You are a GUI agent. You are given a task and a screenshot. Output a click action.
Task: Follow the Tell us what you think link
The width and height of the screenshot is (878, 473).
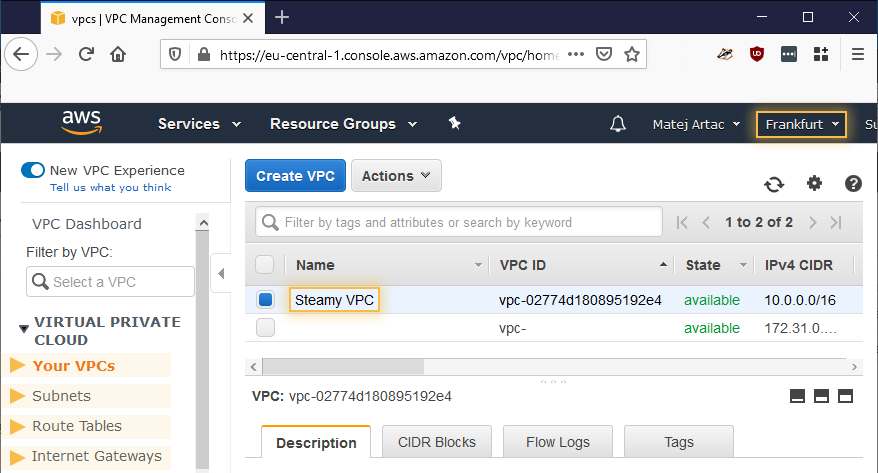pyautogui.click(x=110, y=188)
